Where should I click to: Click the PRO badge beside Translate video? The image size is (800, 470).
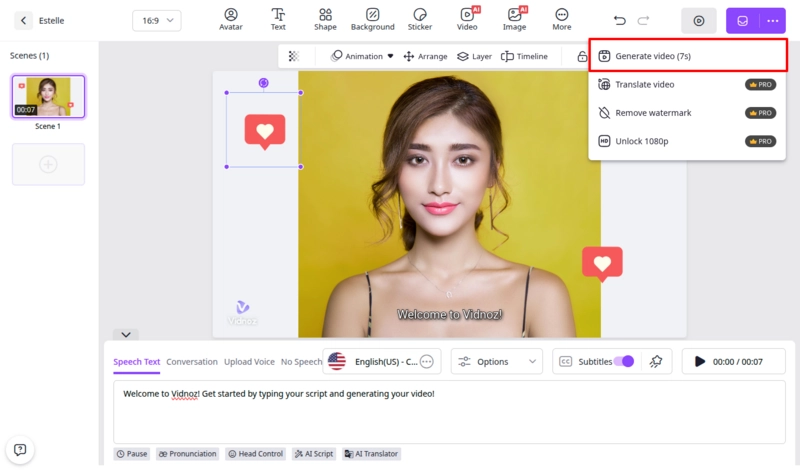pos(760,84)
